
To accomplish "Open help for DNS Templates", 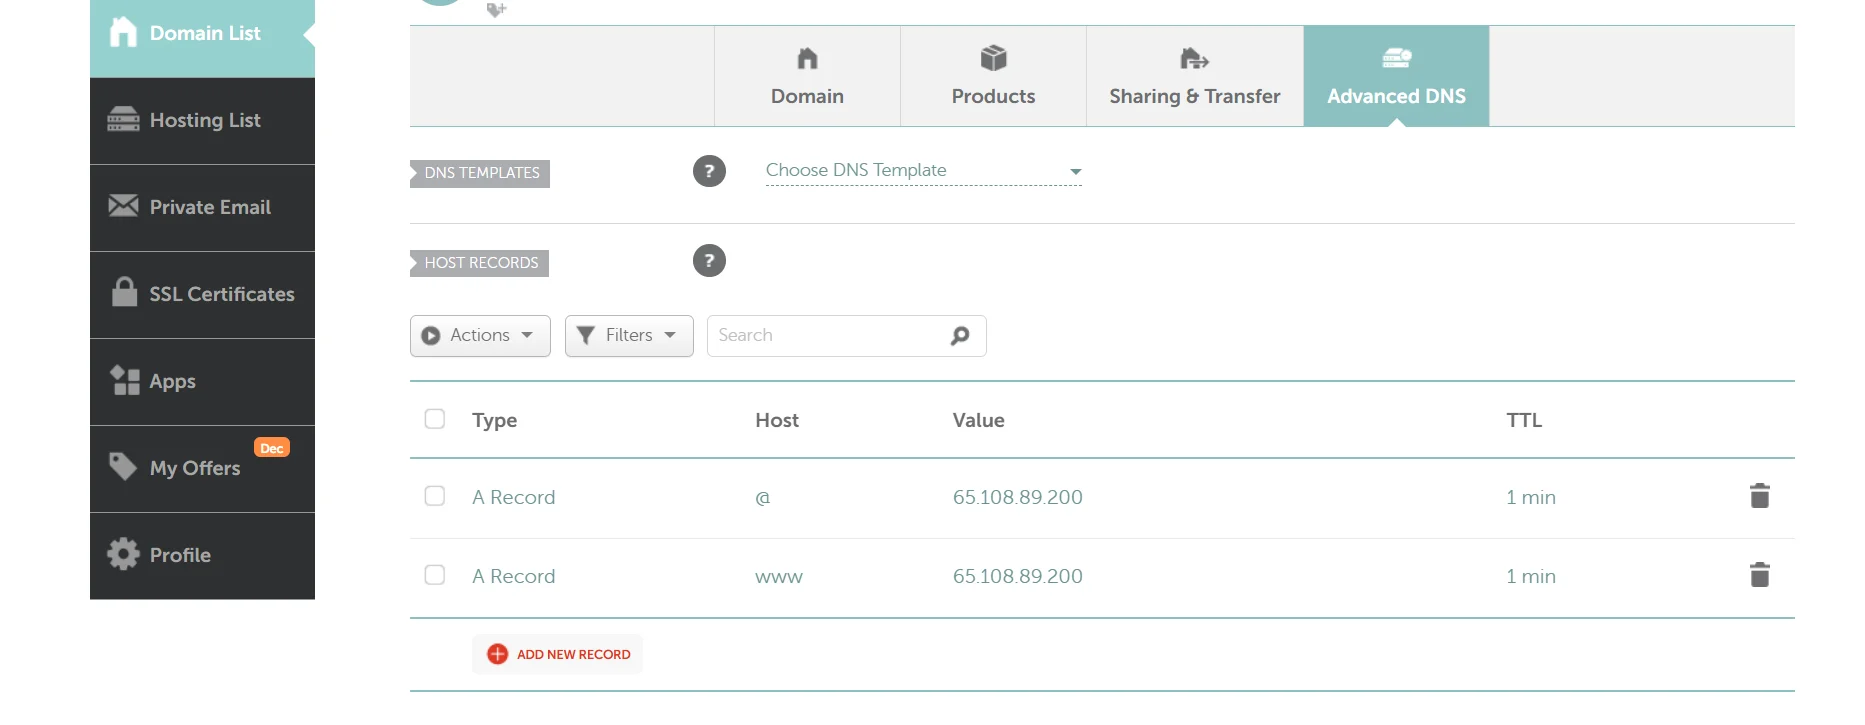I will pos(709,171).
